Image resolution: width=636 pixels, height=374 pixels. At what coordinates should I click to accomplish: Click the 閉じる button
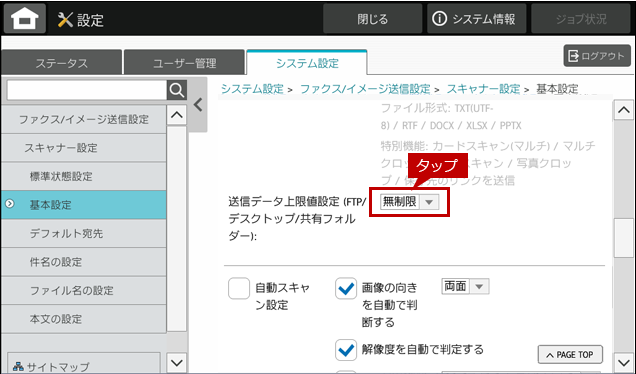[372, 19]
